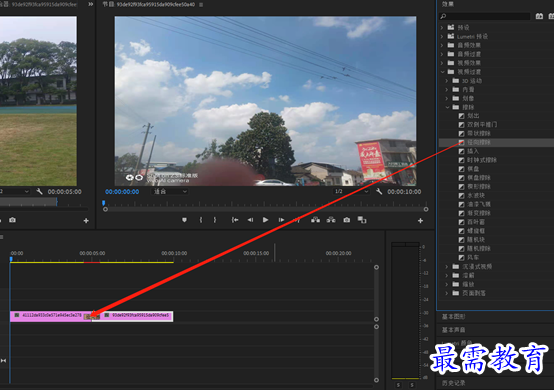The image size is (554, 390).
Task: Expand the 缩放 folder
Action: [x=447, y=284]
